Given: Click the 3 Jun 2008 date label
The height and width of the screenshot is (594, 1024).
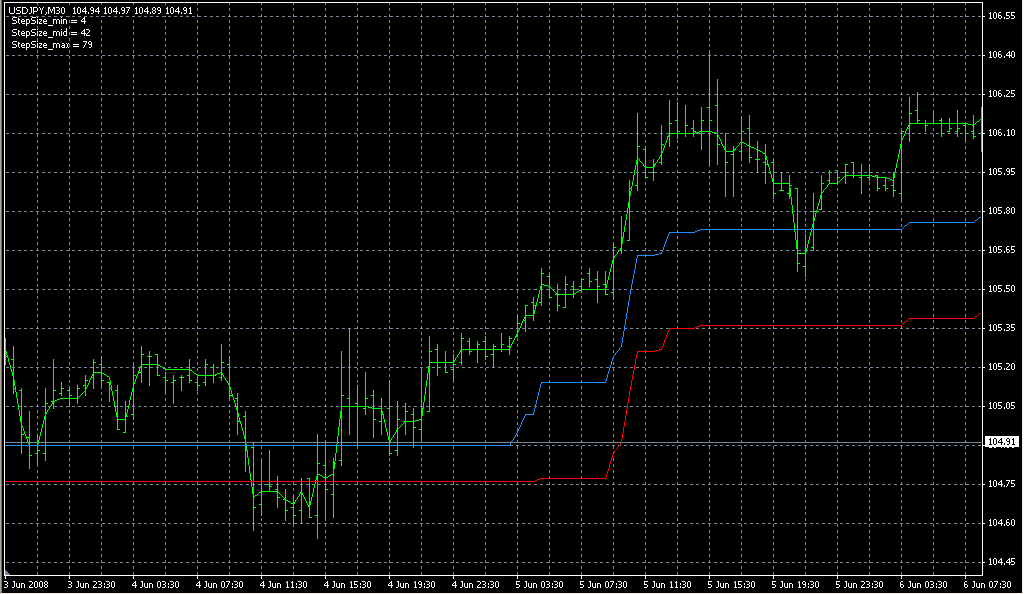Looking at the screenshot, I should click(27, 584).
